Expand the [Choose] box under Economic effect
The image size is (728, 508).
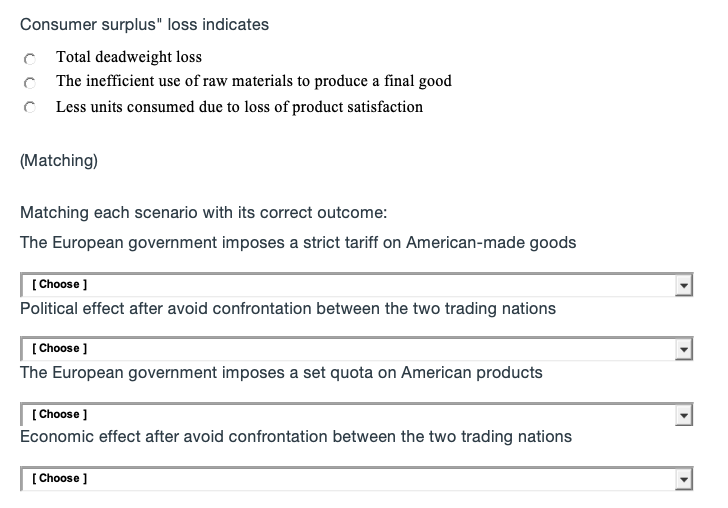(350, 479)
